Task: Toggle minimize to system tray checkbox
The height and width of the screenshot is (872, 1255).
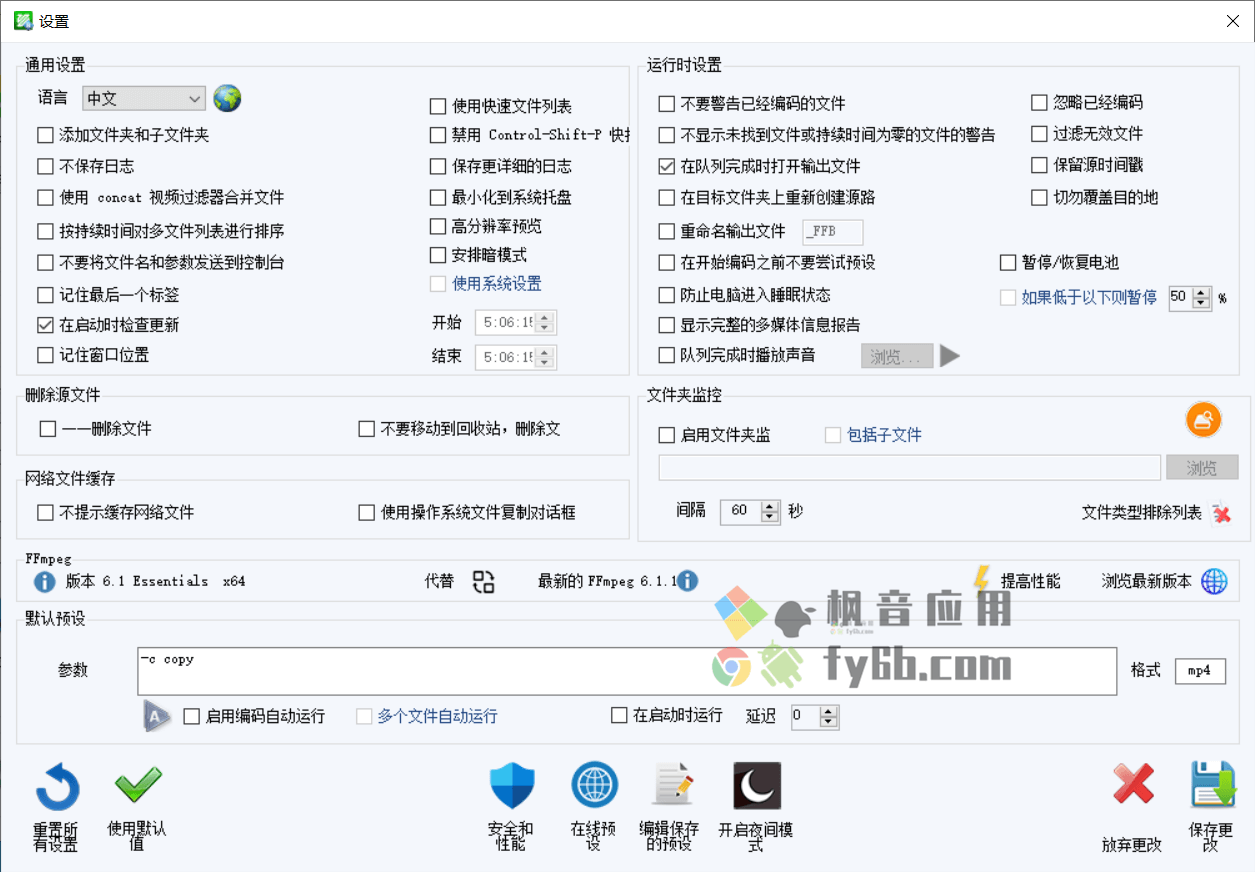Action: [438, 198]
